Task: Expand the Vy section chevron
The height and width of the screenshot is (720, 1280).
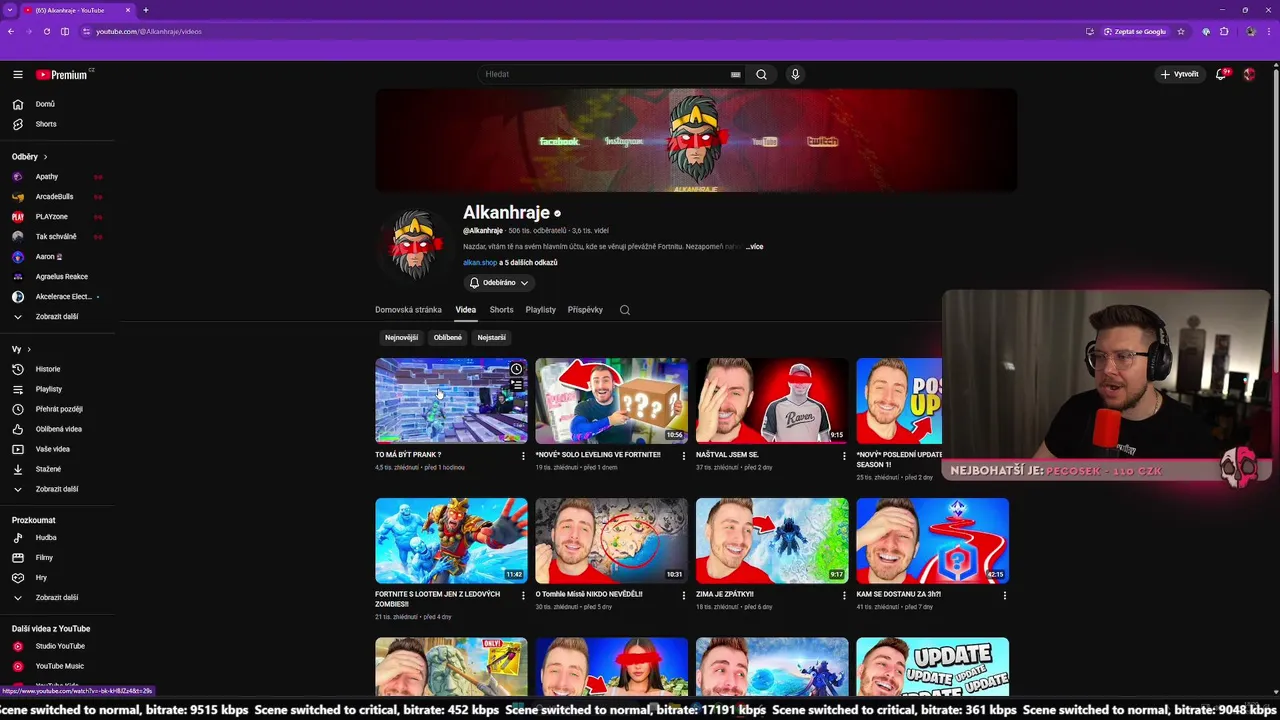Action: 29,349
